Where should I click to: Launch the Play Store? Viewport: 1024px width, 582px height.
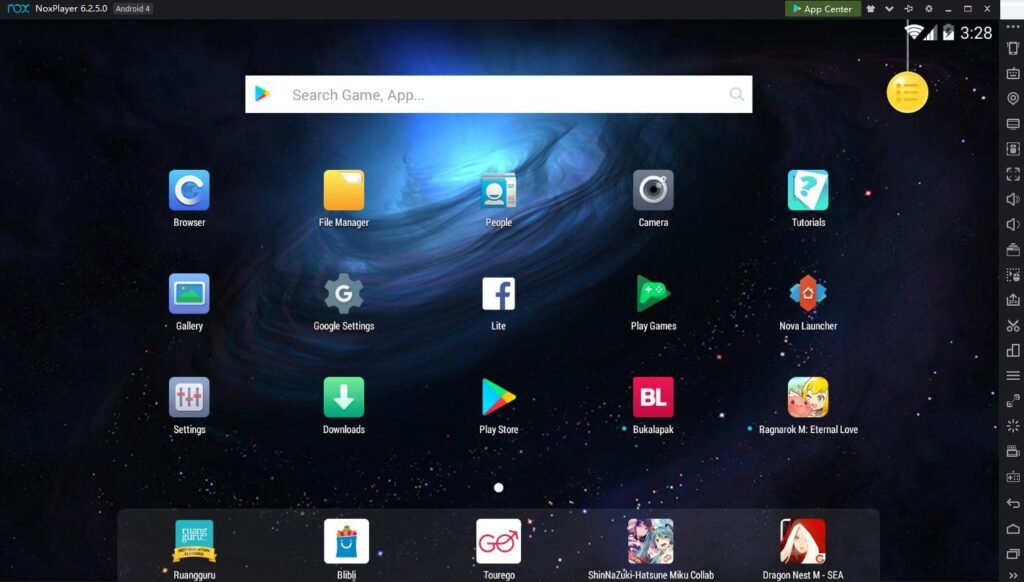pos(498,397)
